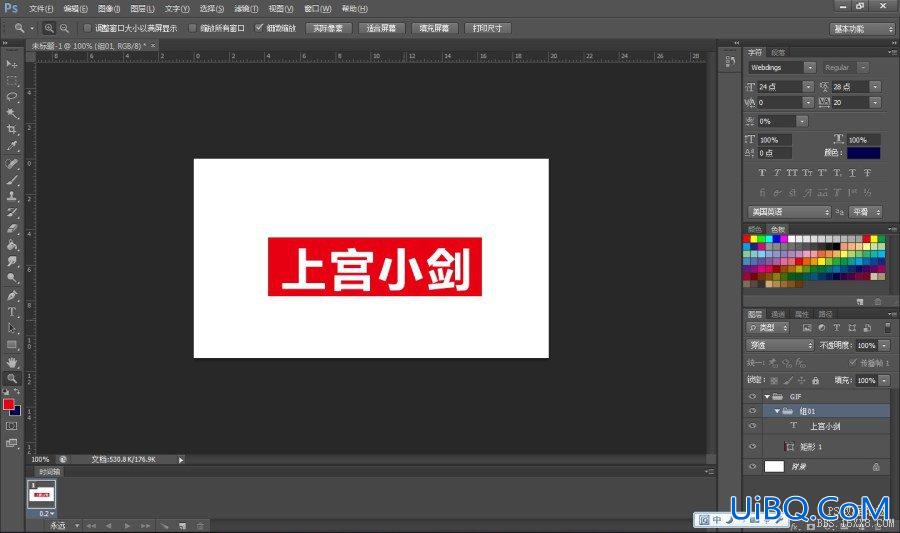Select the Rectangle shape tool
The height and width of the screenshot is (533, 900).
11,345
